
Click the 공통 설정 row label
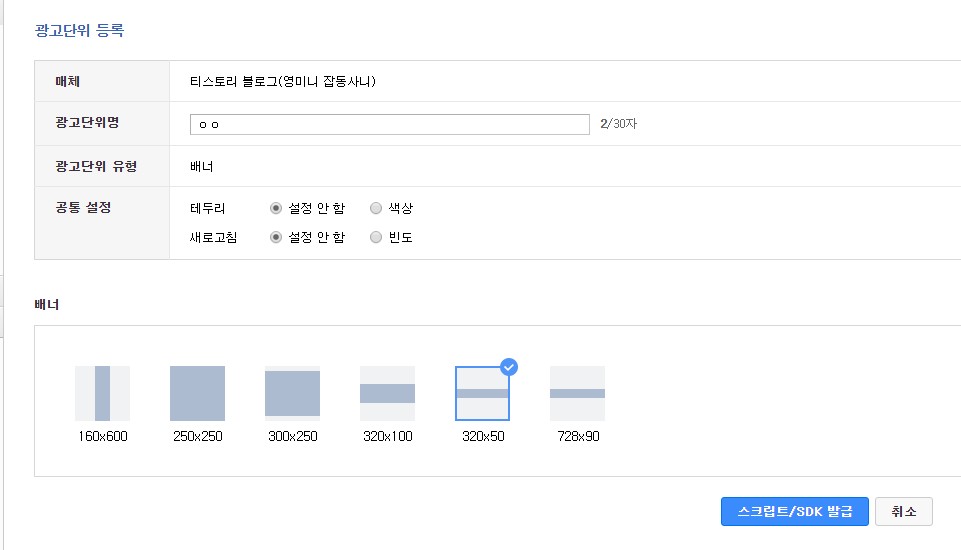coord(83,207)
